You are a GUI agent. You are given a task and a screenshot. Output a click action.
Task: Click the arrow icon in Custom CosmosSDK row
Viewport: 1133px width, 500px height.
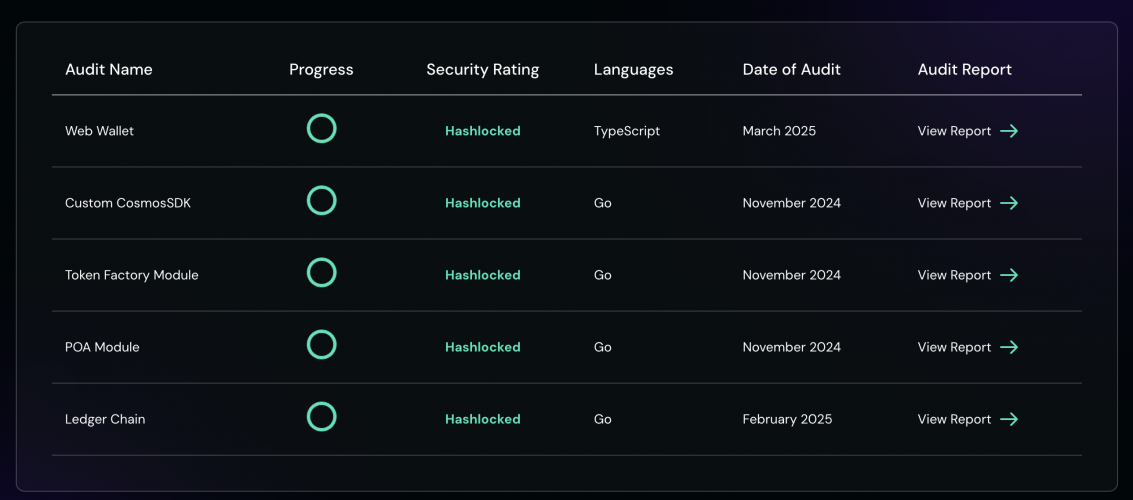coord(1009,203)
